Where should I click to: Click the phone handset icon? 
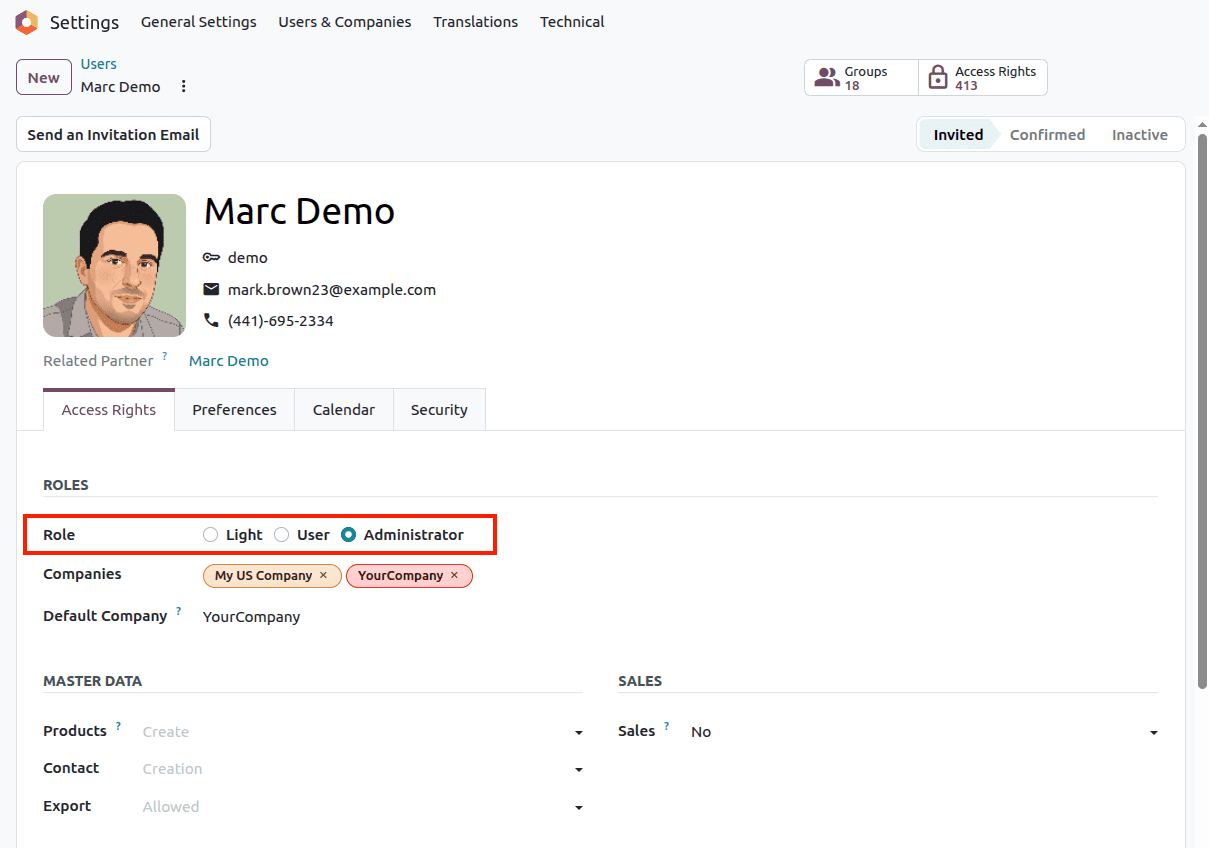(x=211, y=321)
